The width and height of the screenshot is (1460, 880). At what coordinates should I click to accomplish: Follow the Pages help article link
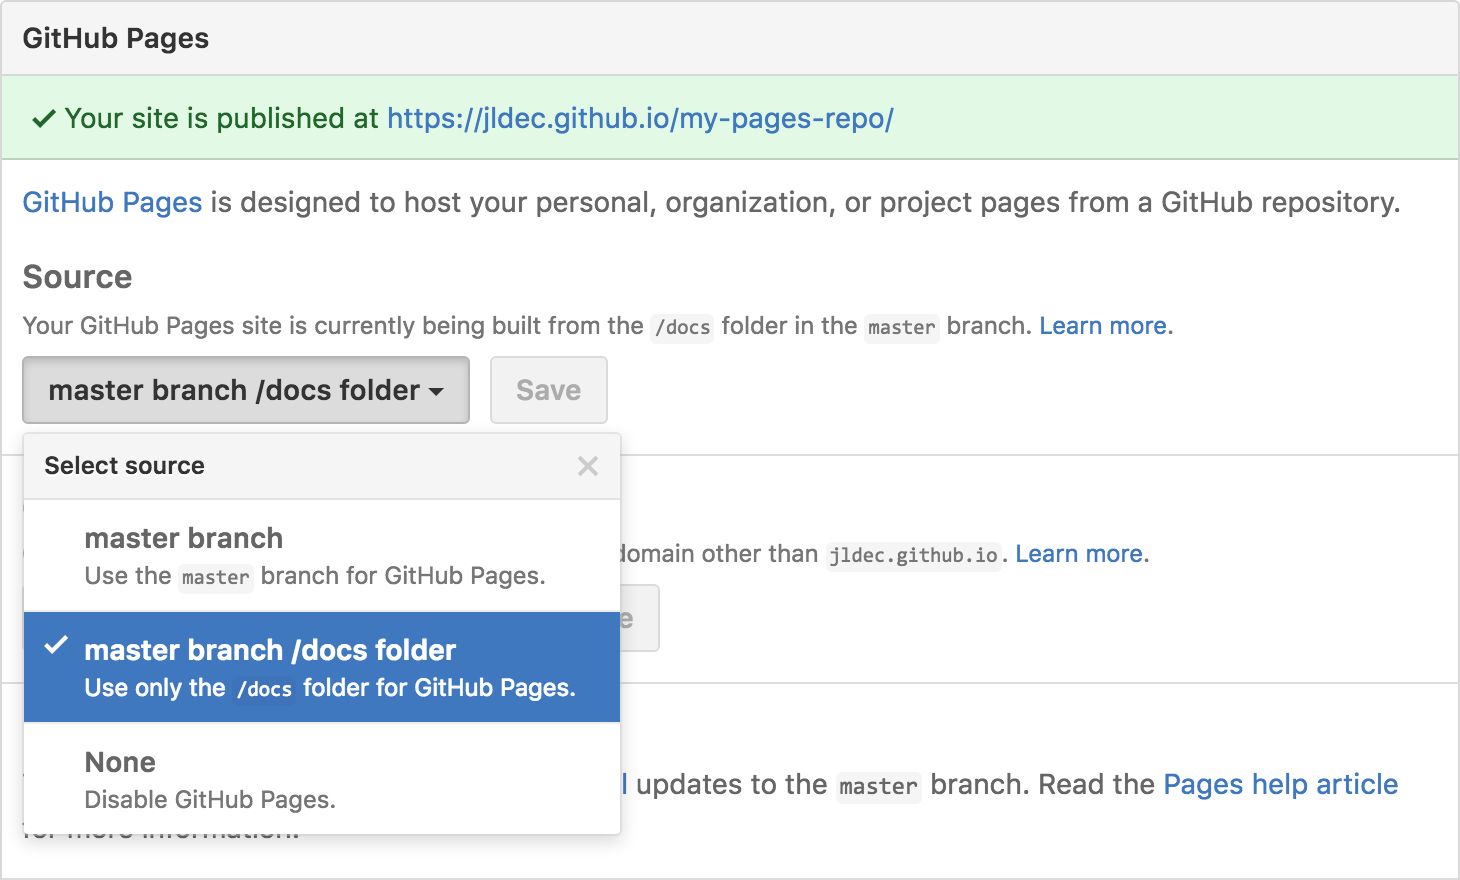point(1280,784)
